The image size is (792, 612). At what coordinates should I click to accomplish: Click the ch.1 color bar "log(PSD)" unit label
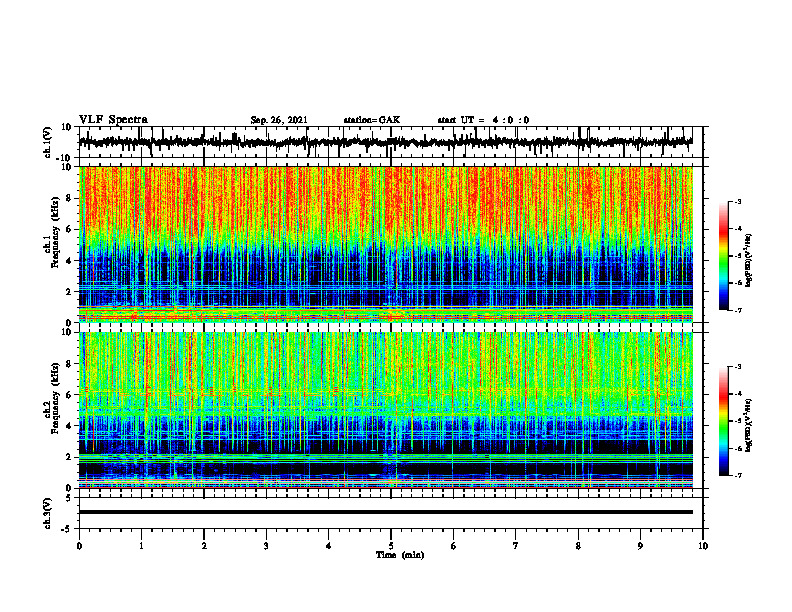[750, 261]
